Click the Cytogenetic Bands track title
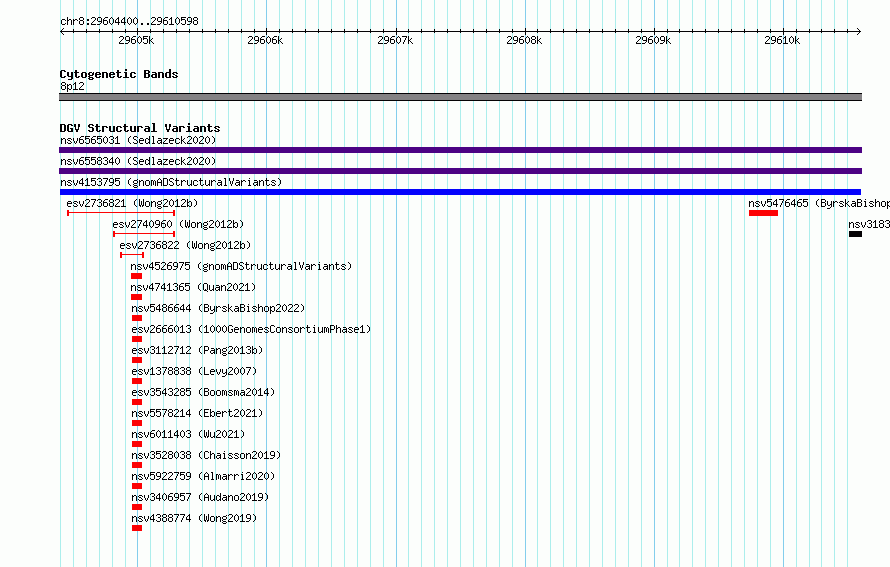 pos(119,74)
